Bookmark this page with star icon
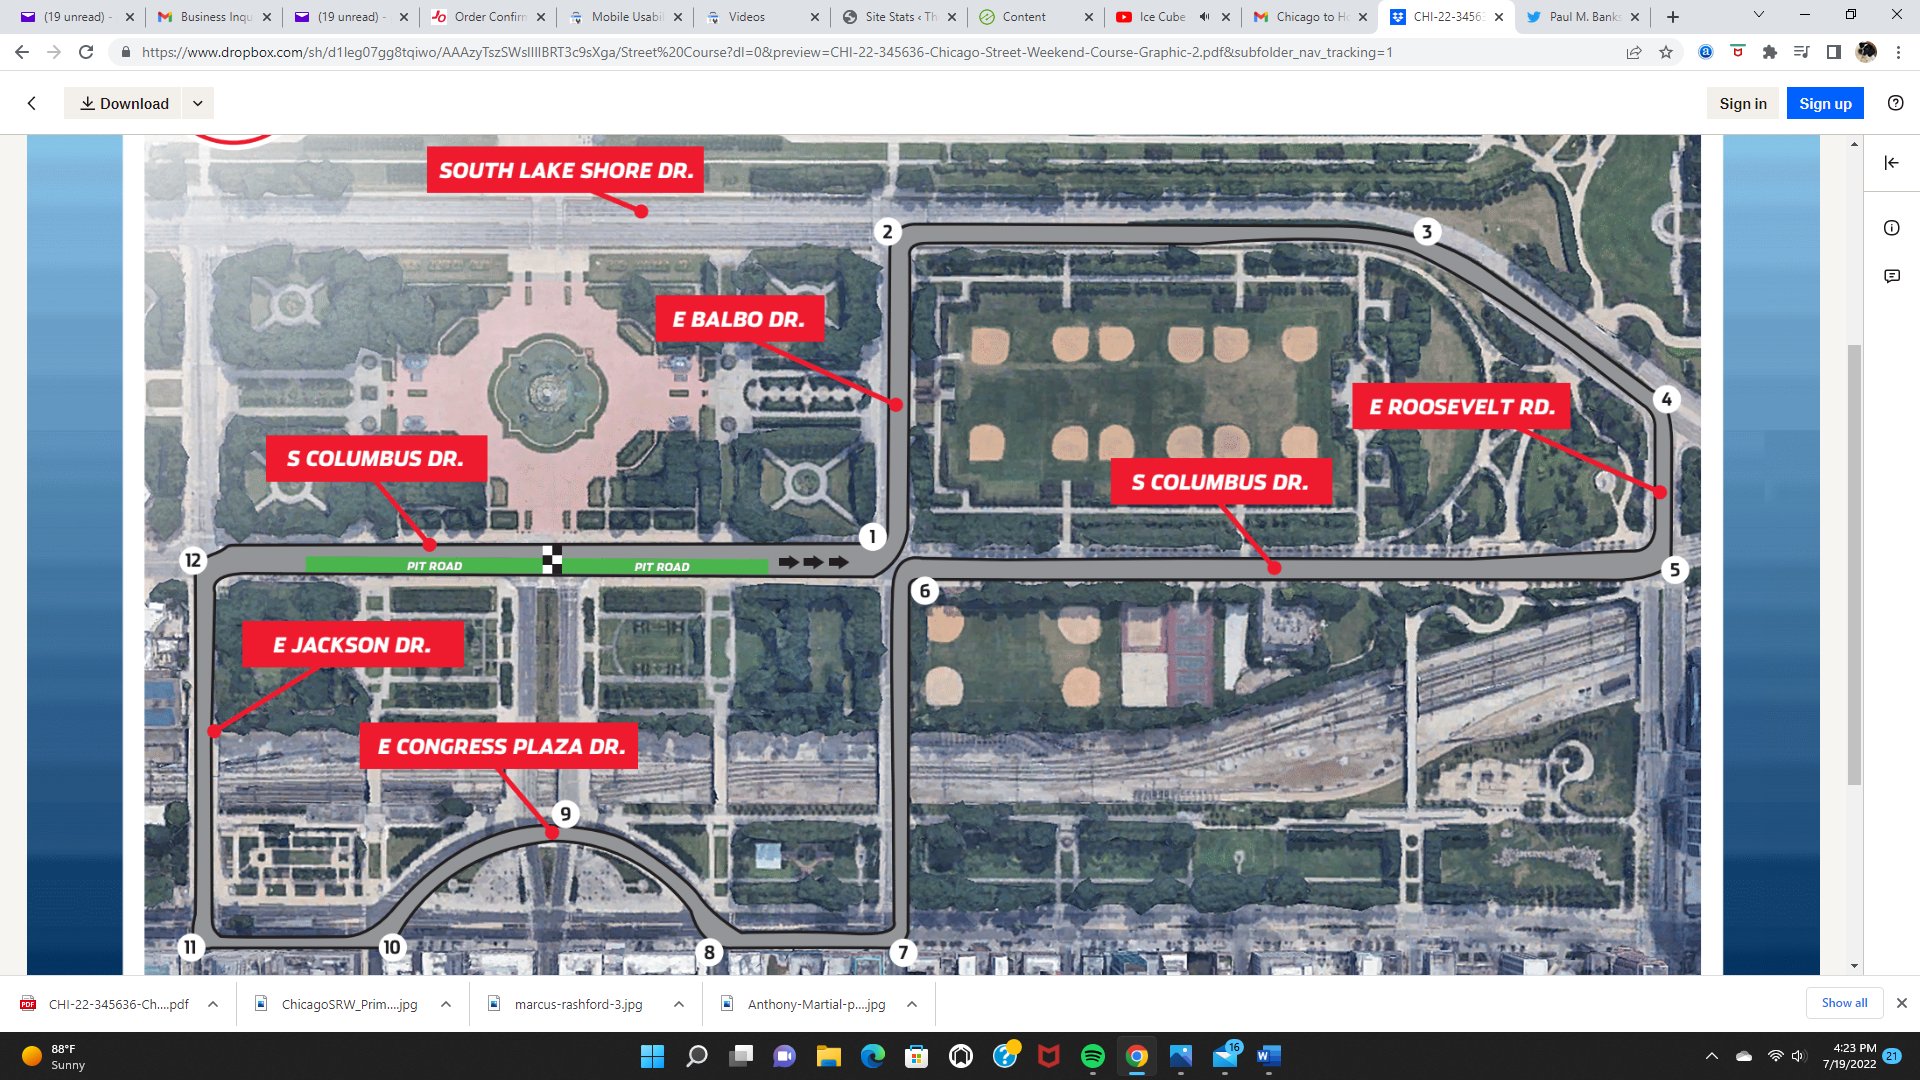The height and width of the screenshot is (1080, 1920). point(1666,52)
